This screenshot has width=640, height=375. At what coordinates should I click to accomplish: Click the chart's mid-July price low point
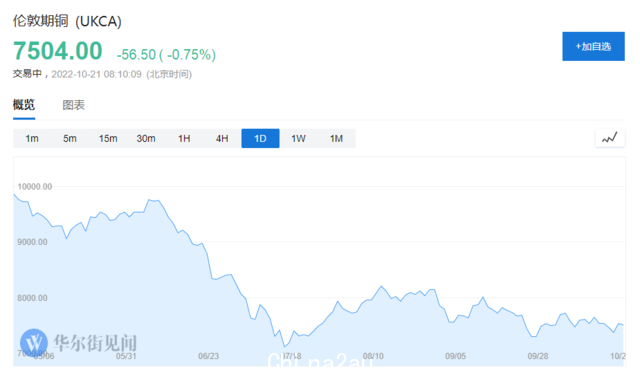click(285, 347)
